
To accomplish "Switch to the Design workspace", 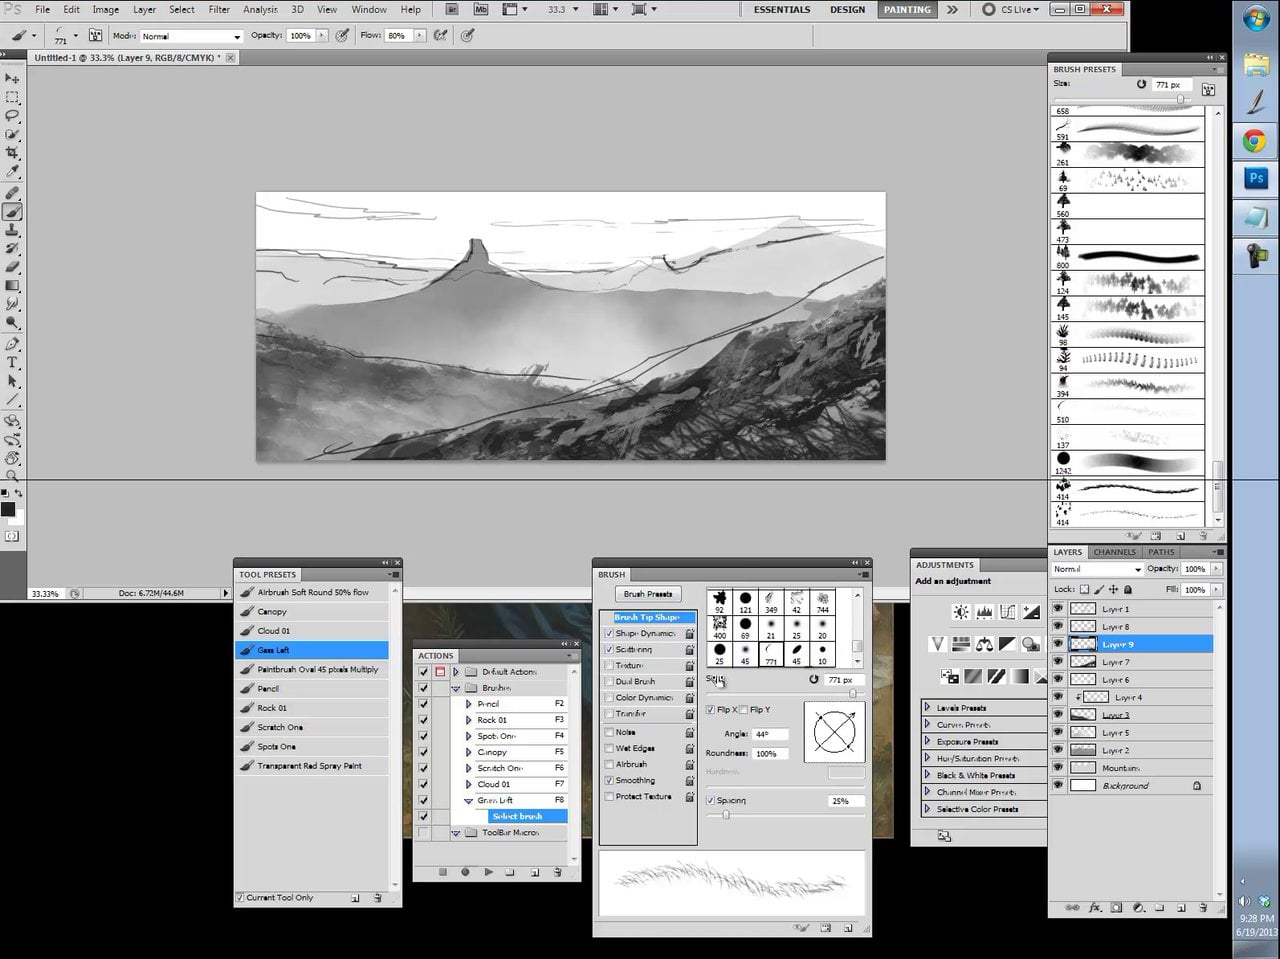I will [x=847, y=9].
